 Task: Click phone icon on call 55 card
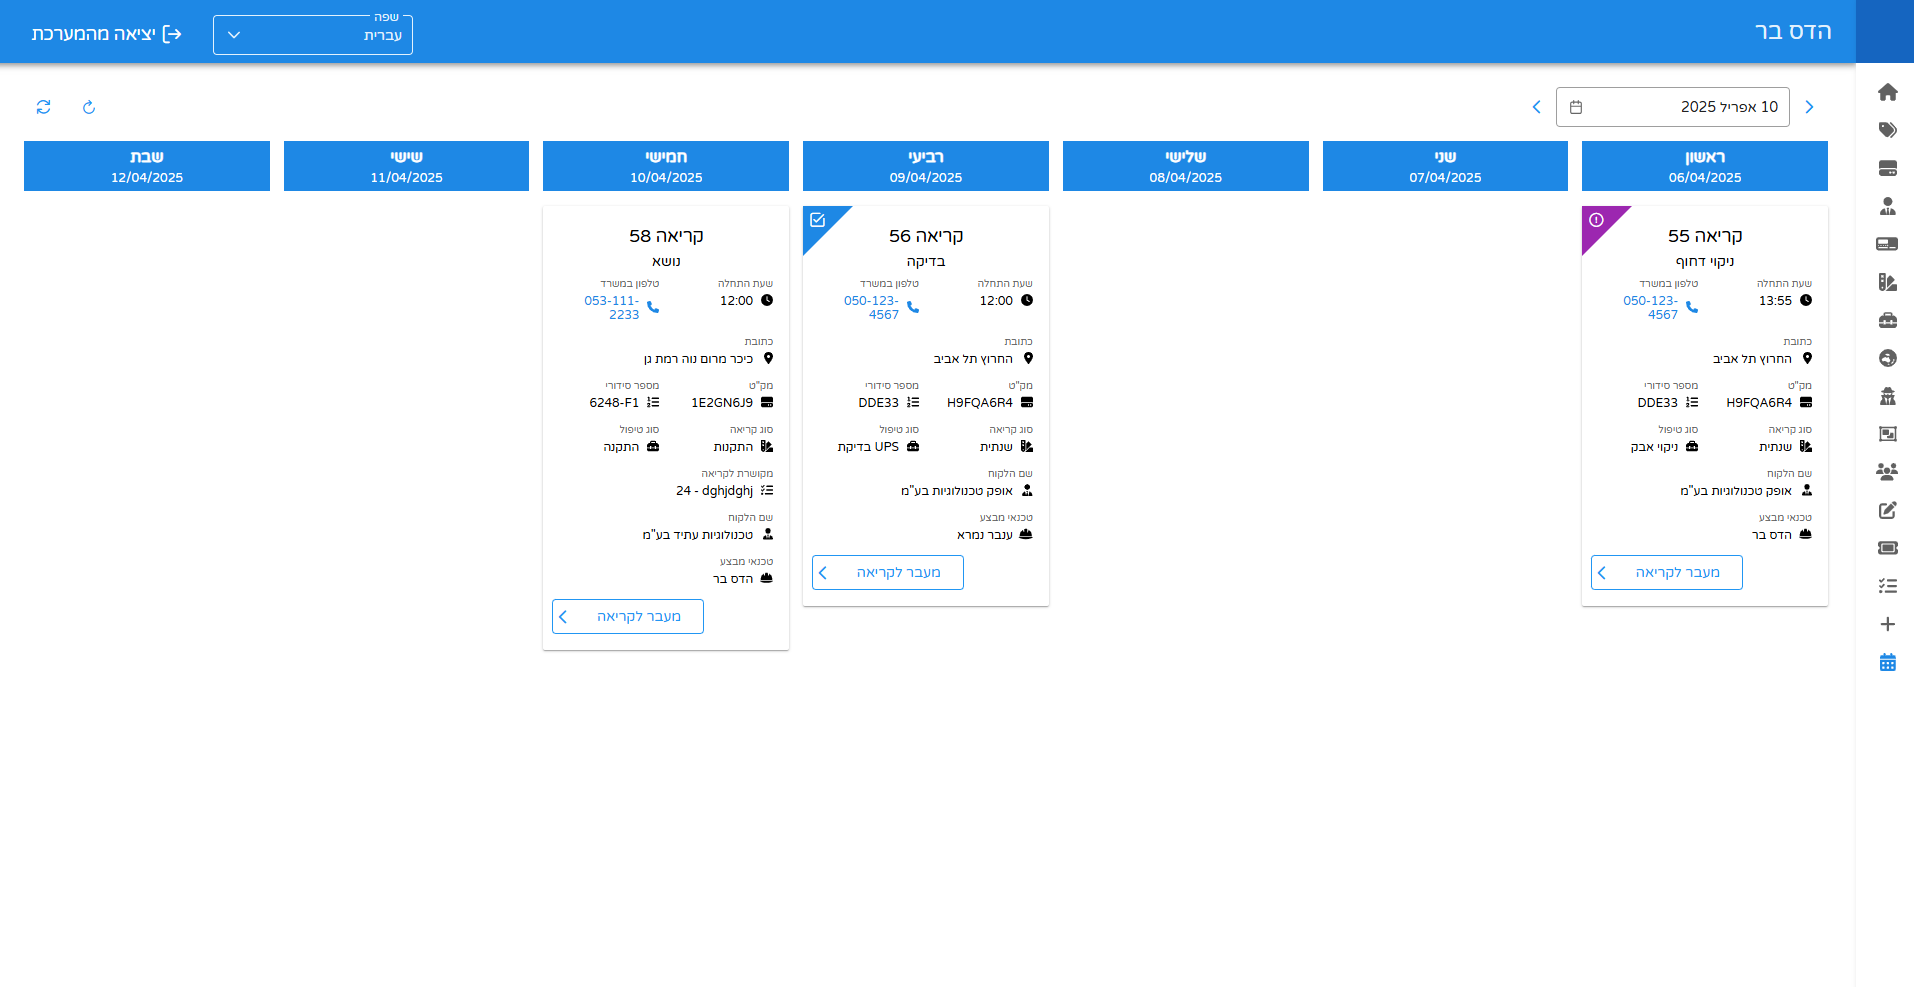point(1692,307)
